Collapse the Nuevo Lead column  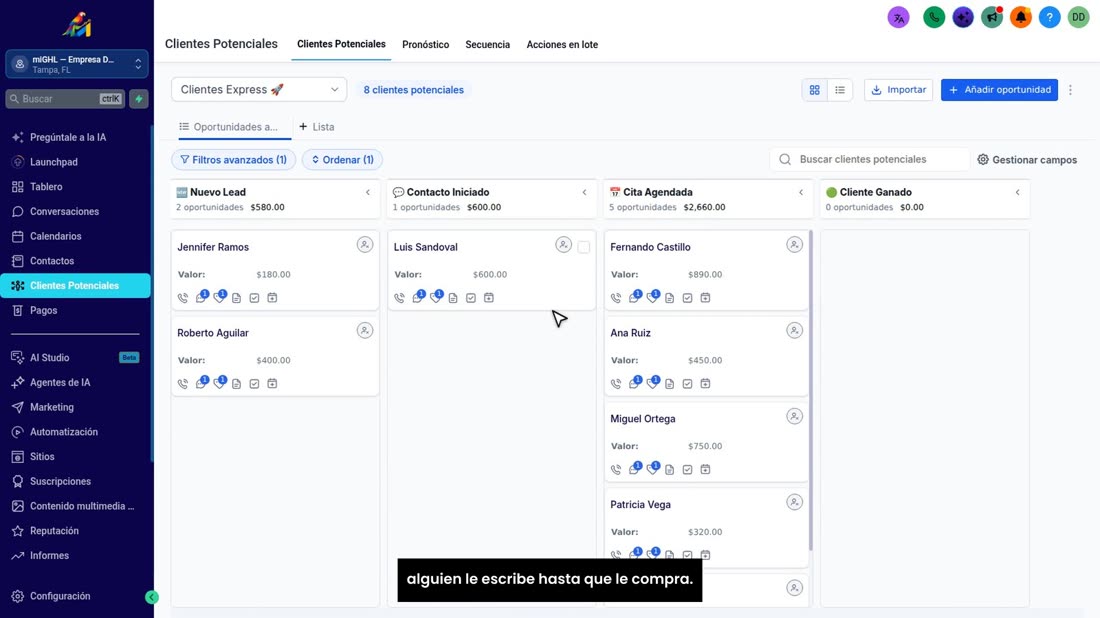tap(368, 192)
